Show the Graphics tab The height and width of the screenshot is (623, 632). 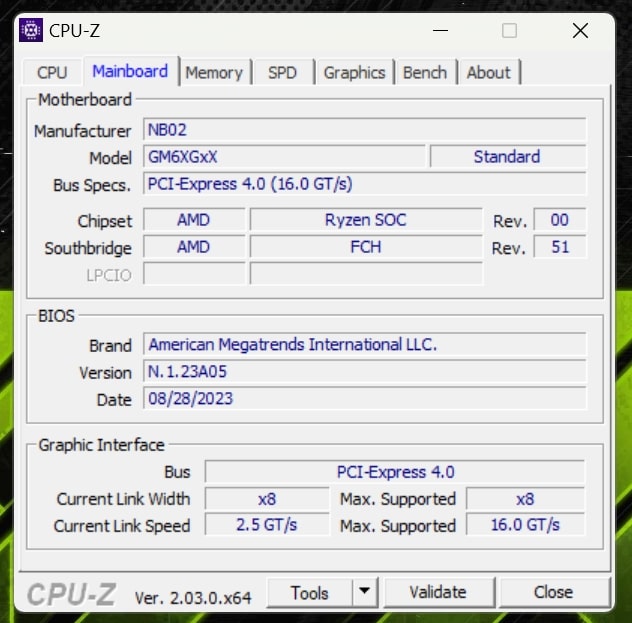(354, 72)
